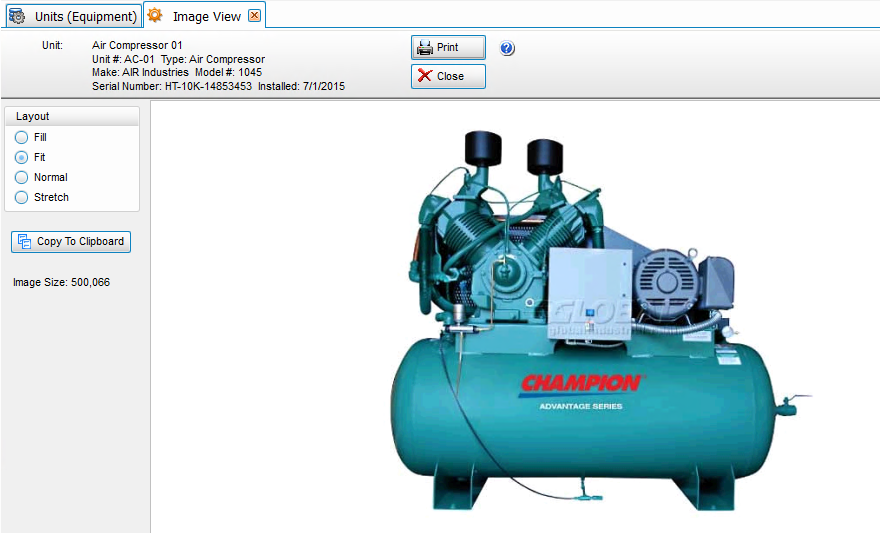Click the 'Unit #: AC-01' text line
The height and width of the screenshot is (533, 880).
pos(123,59)
